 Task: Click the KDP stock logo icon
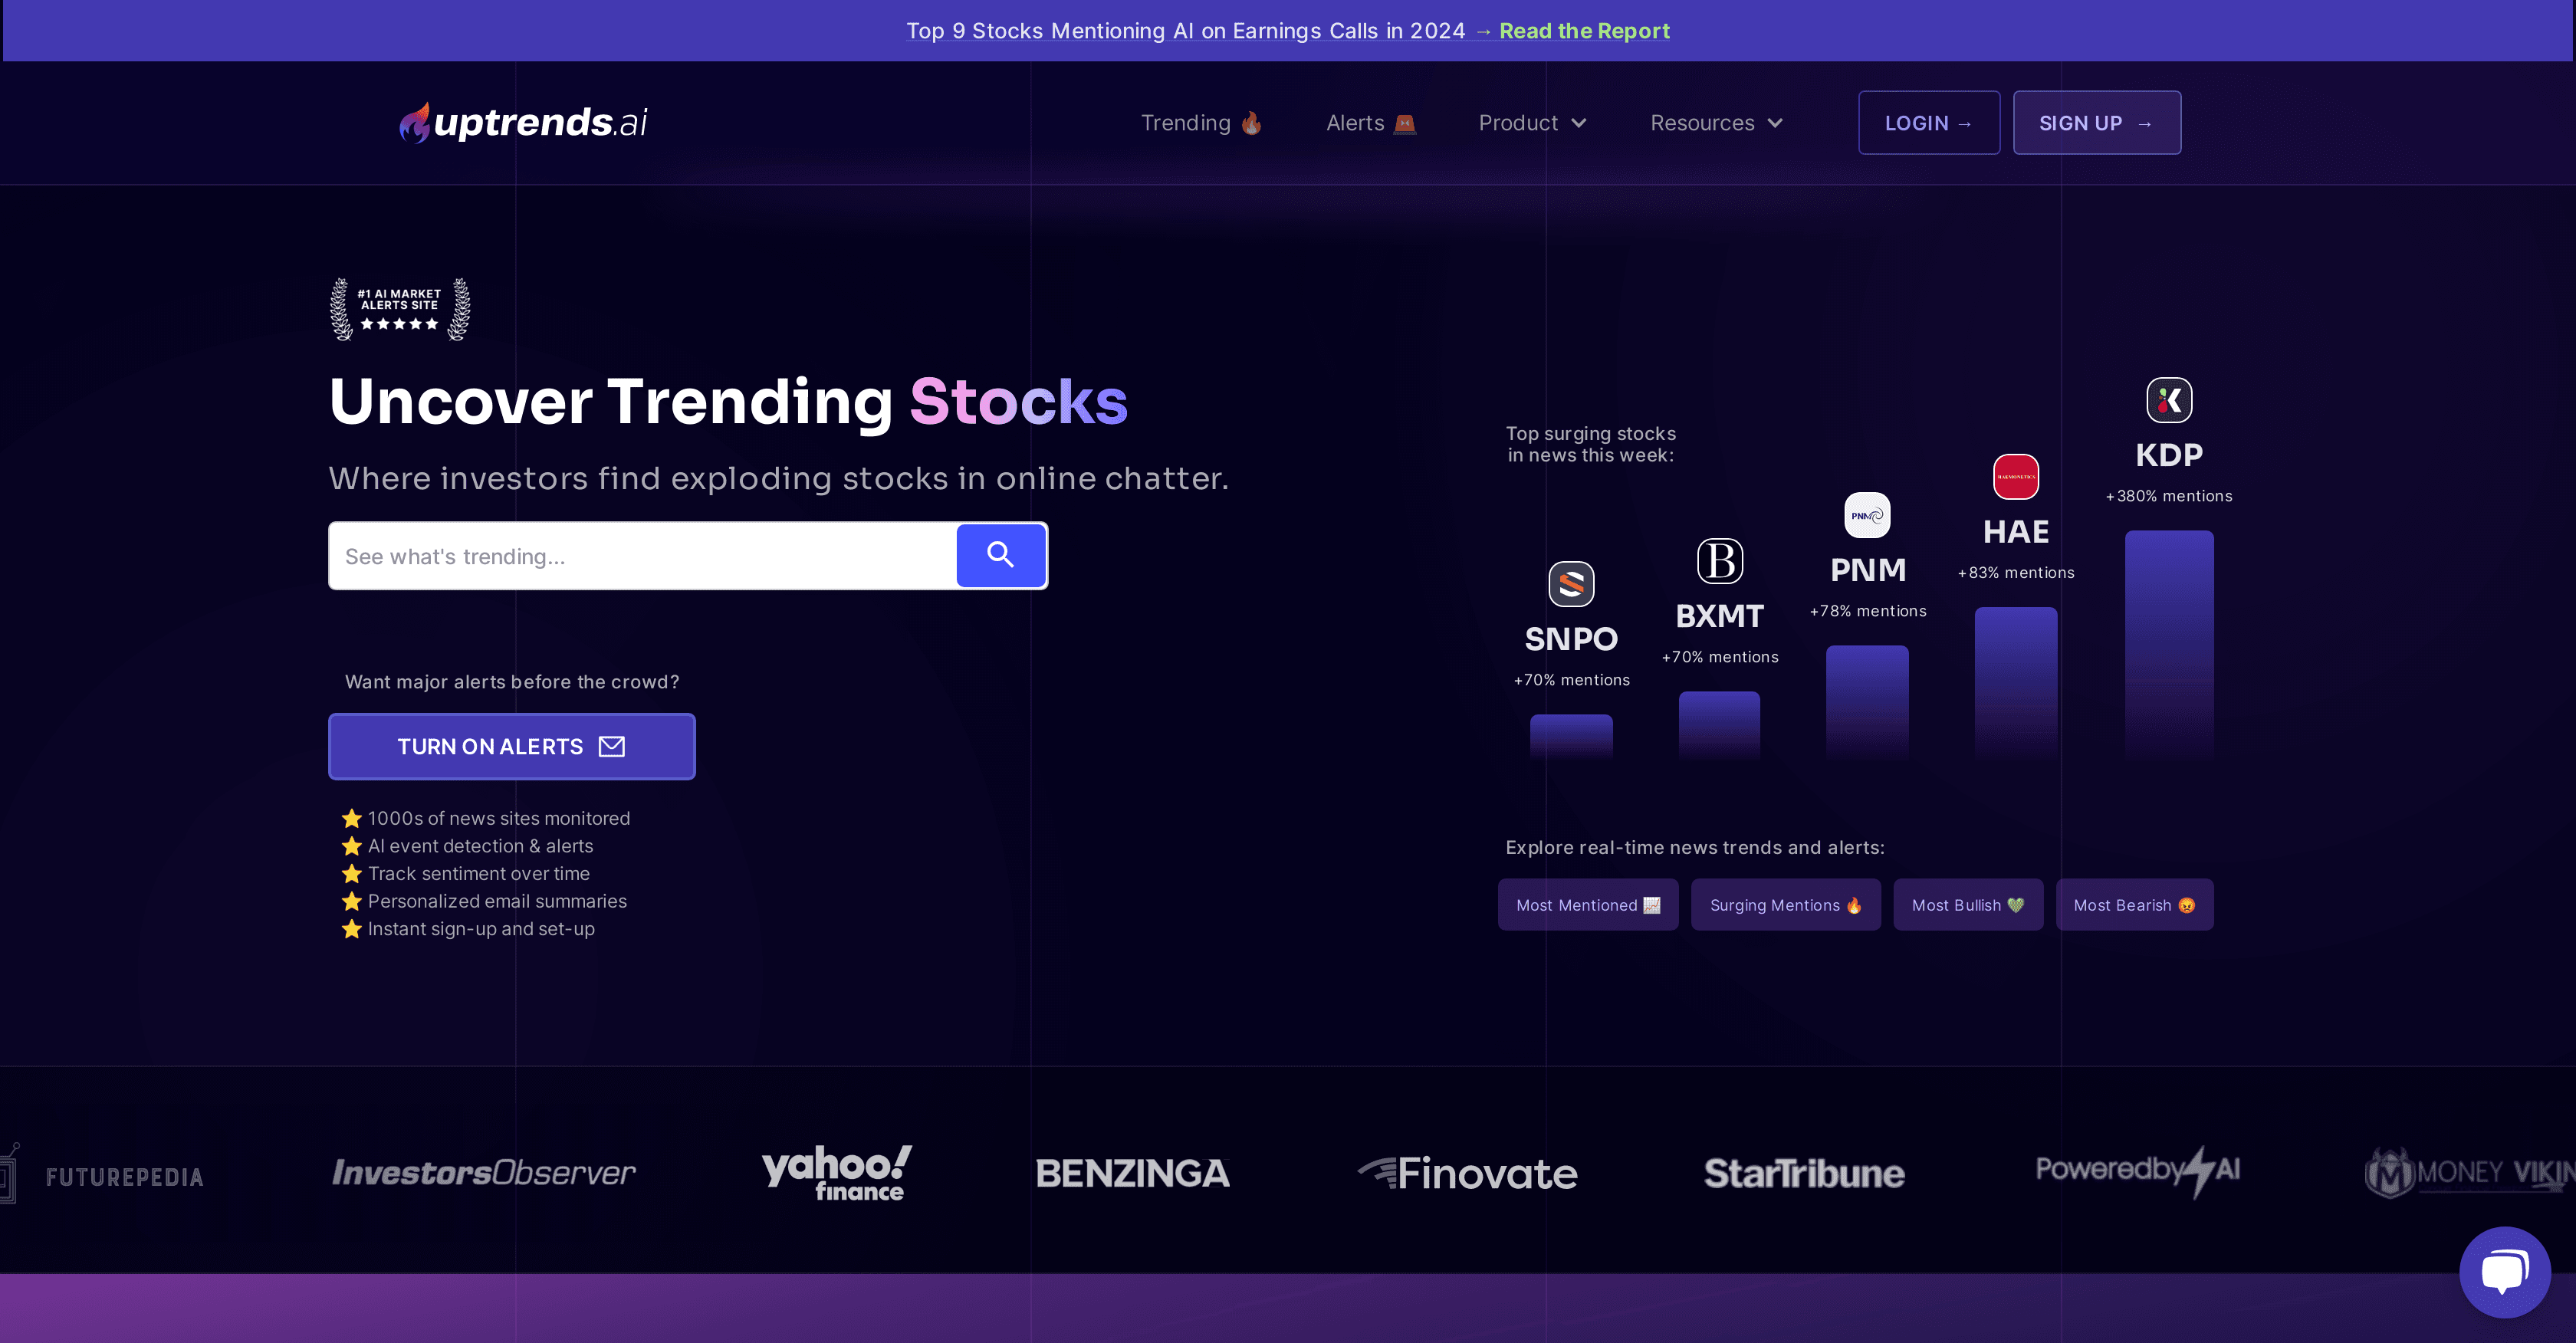[2168, 400]
